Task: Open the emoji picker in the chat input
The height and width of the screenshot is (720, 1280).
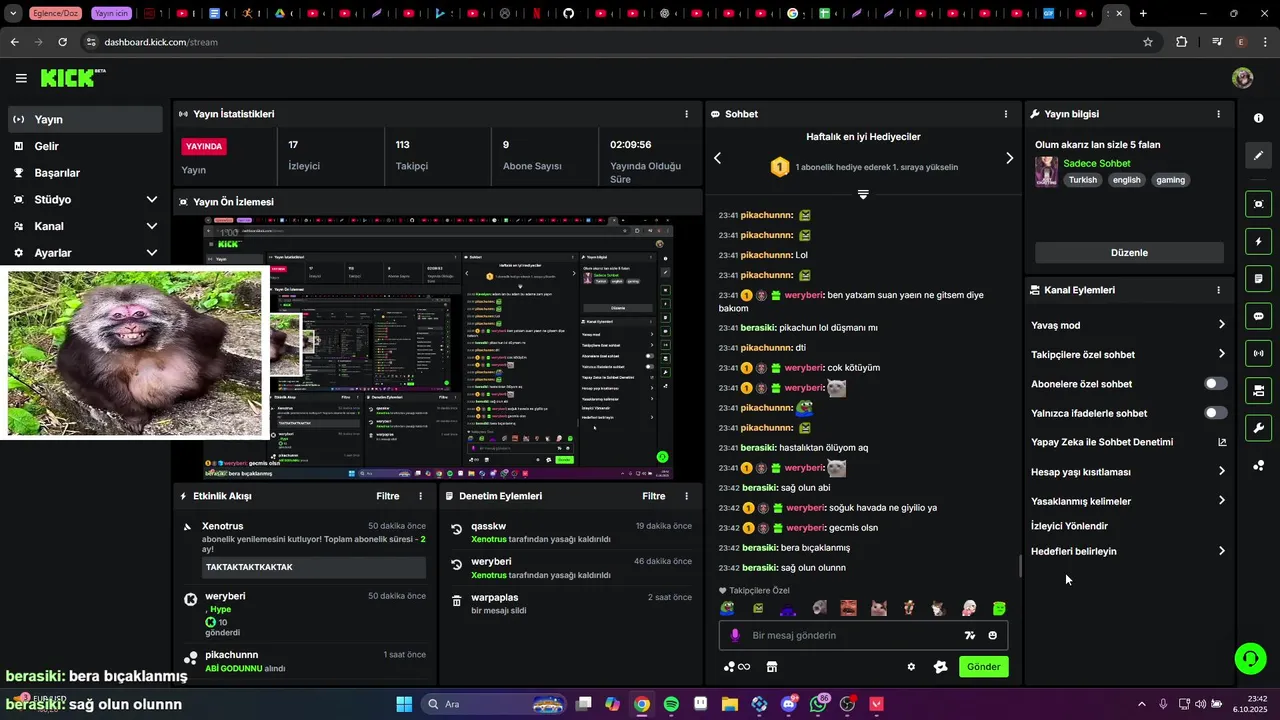Action: (992, 635)
